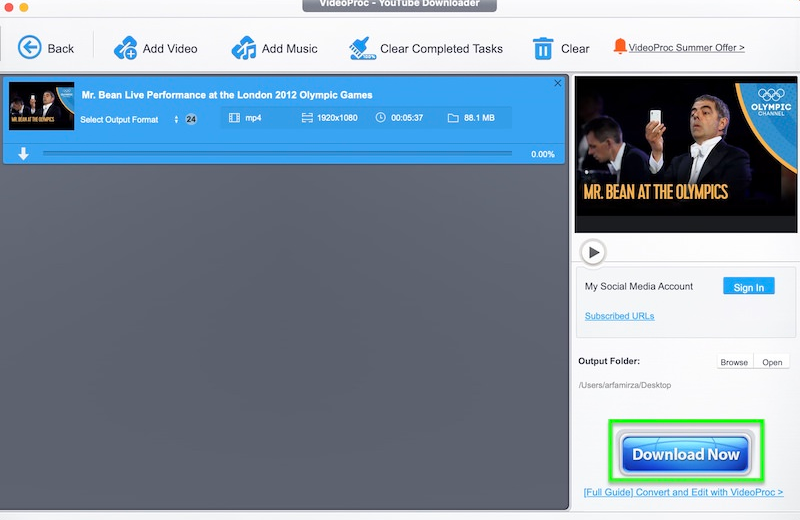Click the Add Music label

click(289, 48)
